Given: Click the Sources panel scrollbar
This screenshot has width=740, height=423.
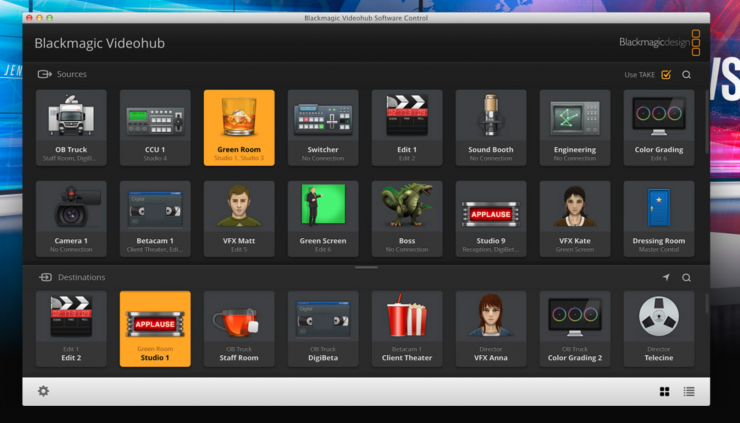Looking at the screenshot, I should click(707, 122).
